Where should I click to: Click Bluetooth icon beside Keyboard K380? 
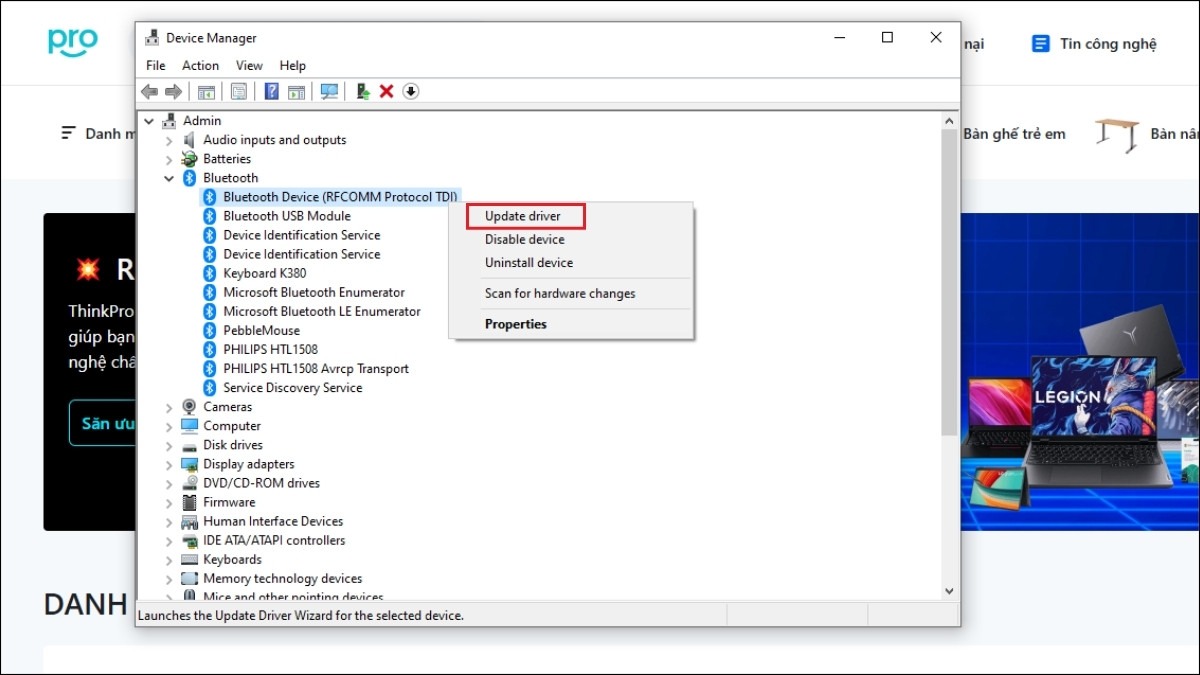click(x=210, y=273)
